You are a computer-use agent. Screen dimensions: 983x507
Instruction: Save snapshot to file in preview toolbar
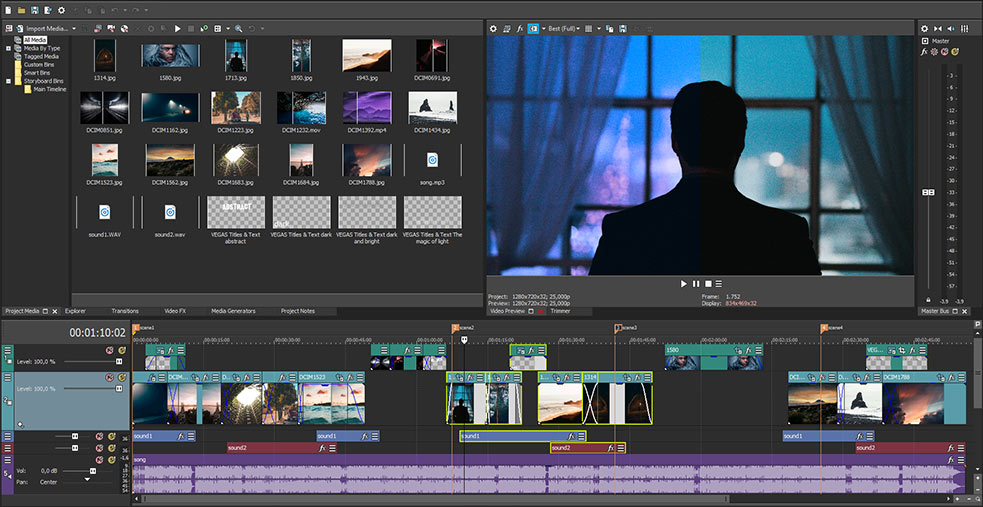623,29
